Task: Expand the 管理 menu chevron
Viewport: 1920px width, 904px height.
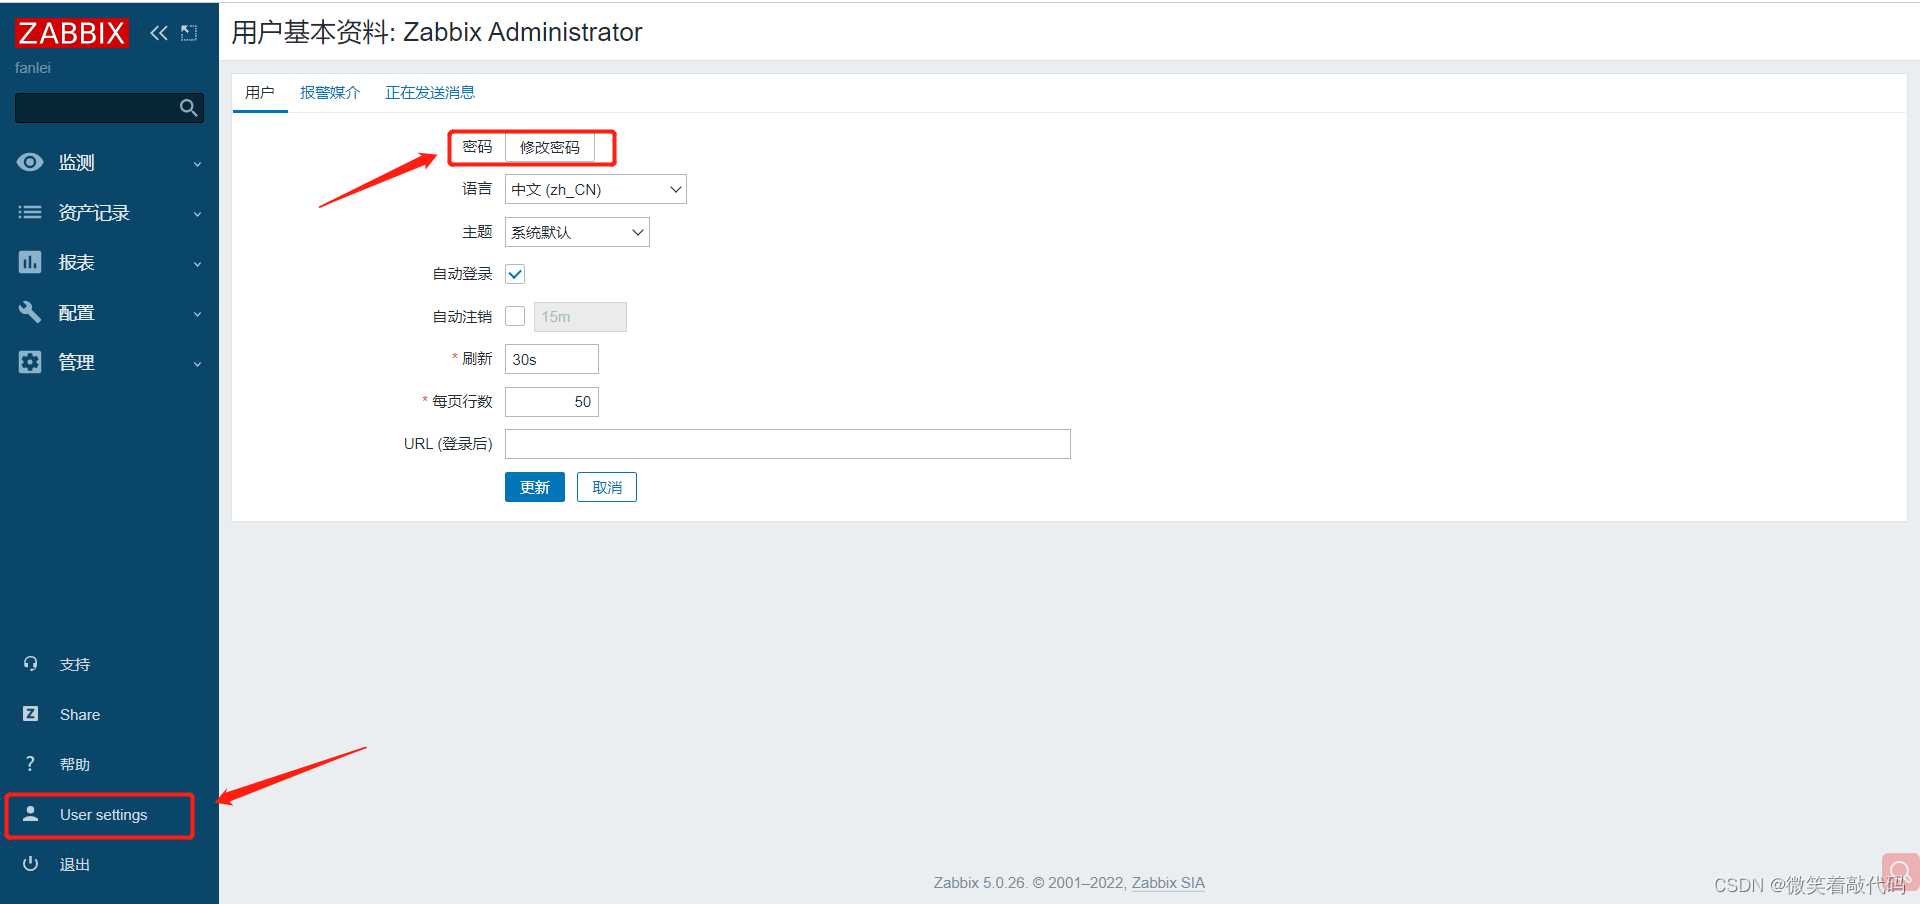Action: click(x=197, y=364)
